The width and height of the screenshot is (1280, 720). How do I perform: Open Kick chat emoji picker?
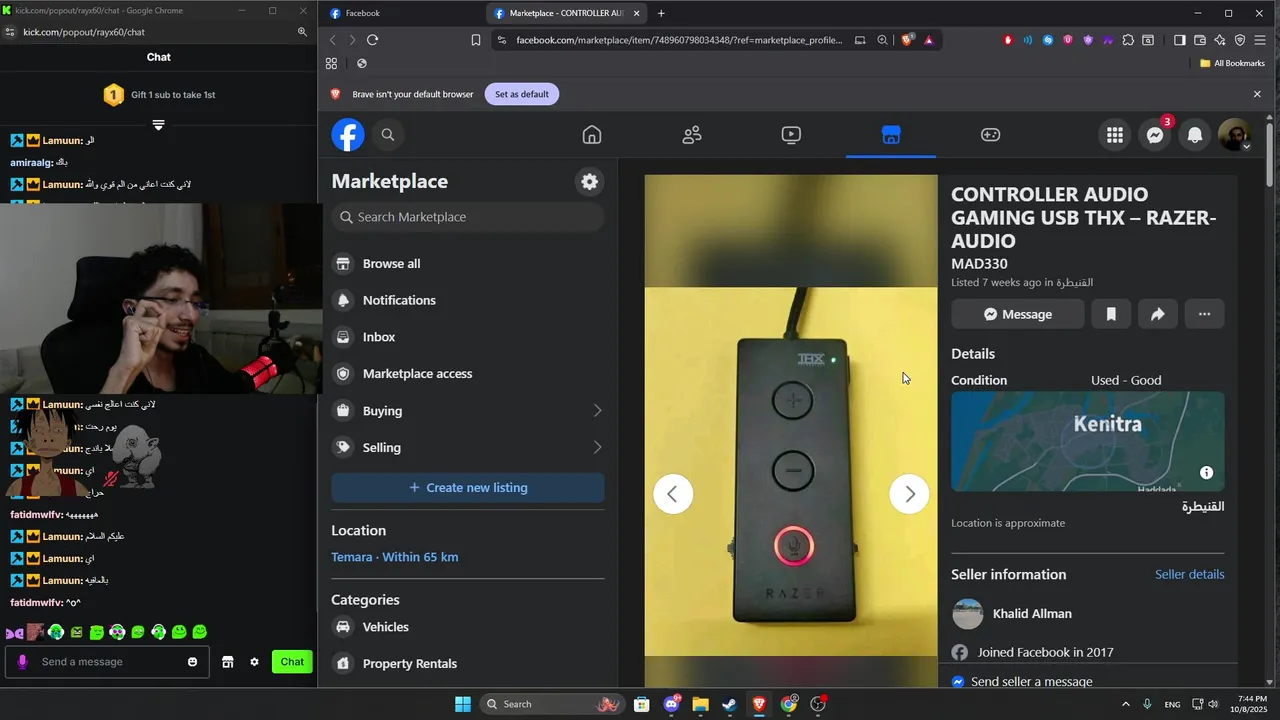click(192, 662)
